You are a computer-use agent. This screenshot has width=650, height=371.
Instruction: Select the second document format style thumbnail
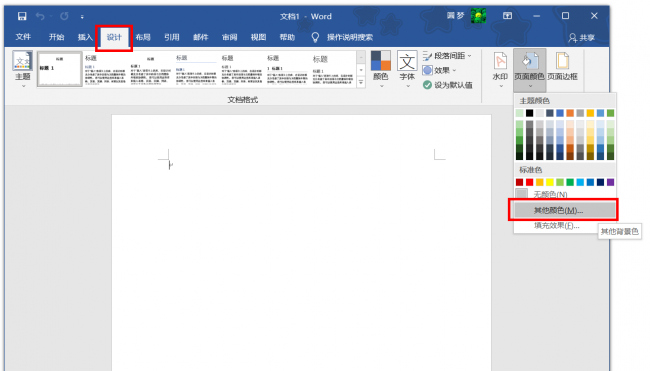click(105, 69)
